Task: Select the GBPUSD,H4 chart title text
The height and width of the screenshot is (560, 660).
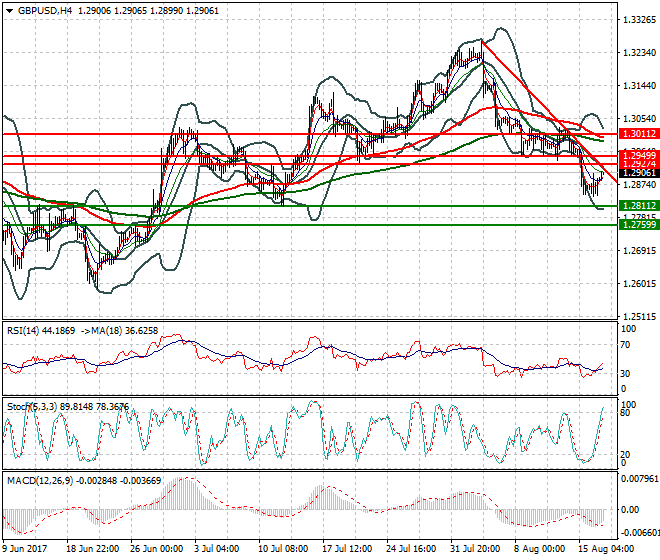Action: [x=45, y=11]
